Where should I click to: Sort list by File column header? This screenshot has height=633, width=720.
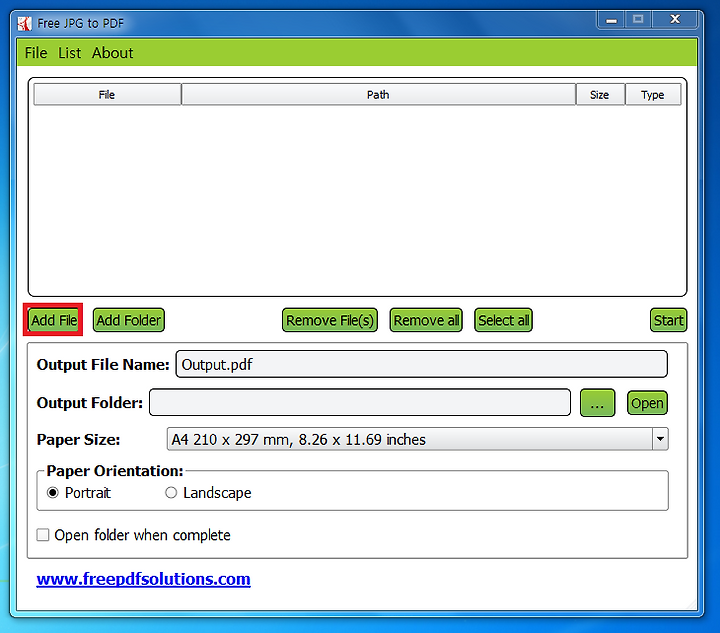point(107,95)
